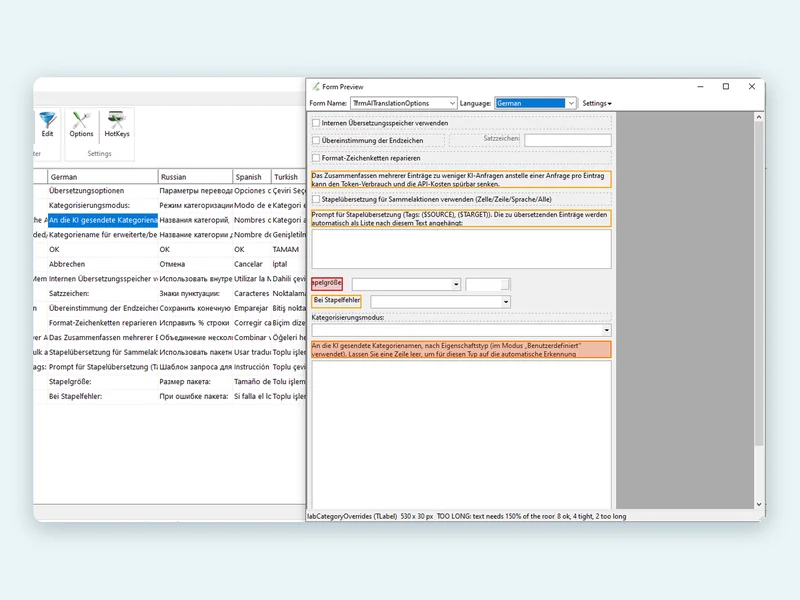
Task: Click the Russian column header
Action: coord(195,177)
